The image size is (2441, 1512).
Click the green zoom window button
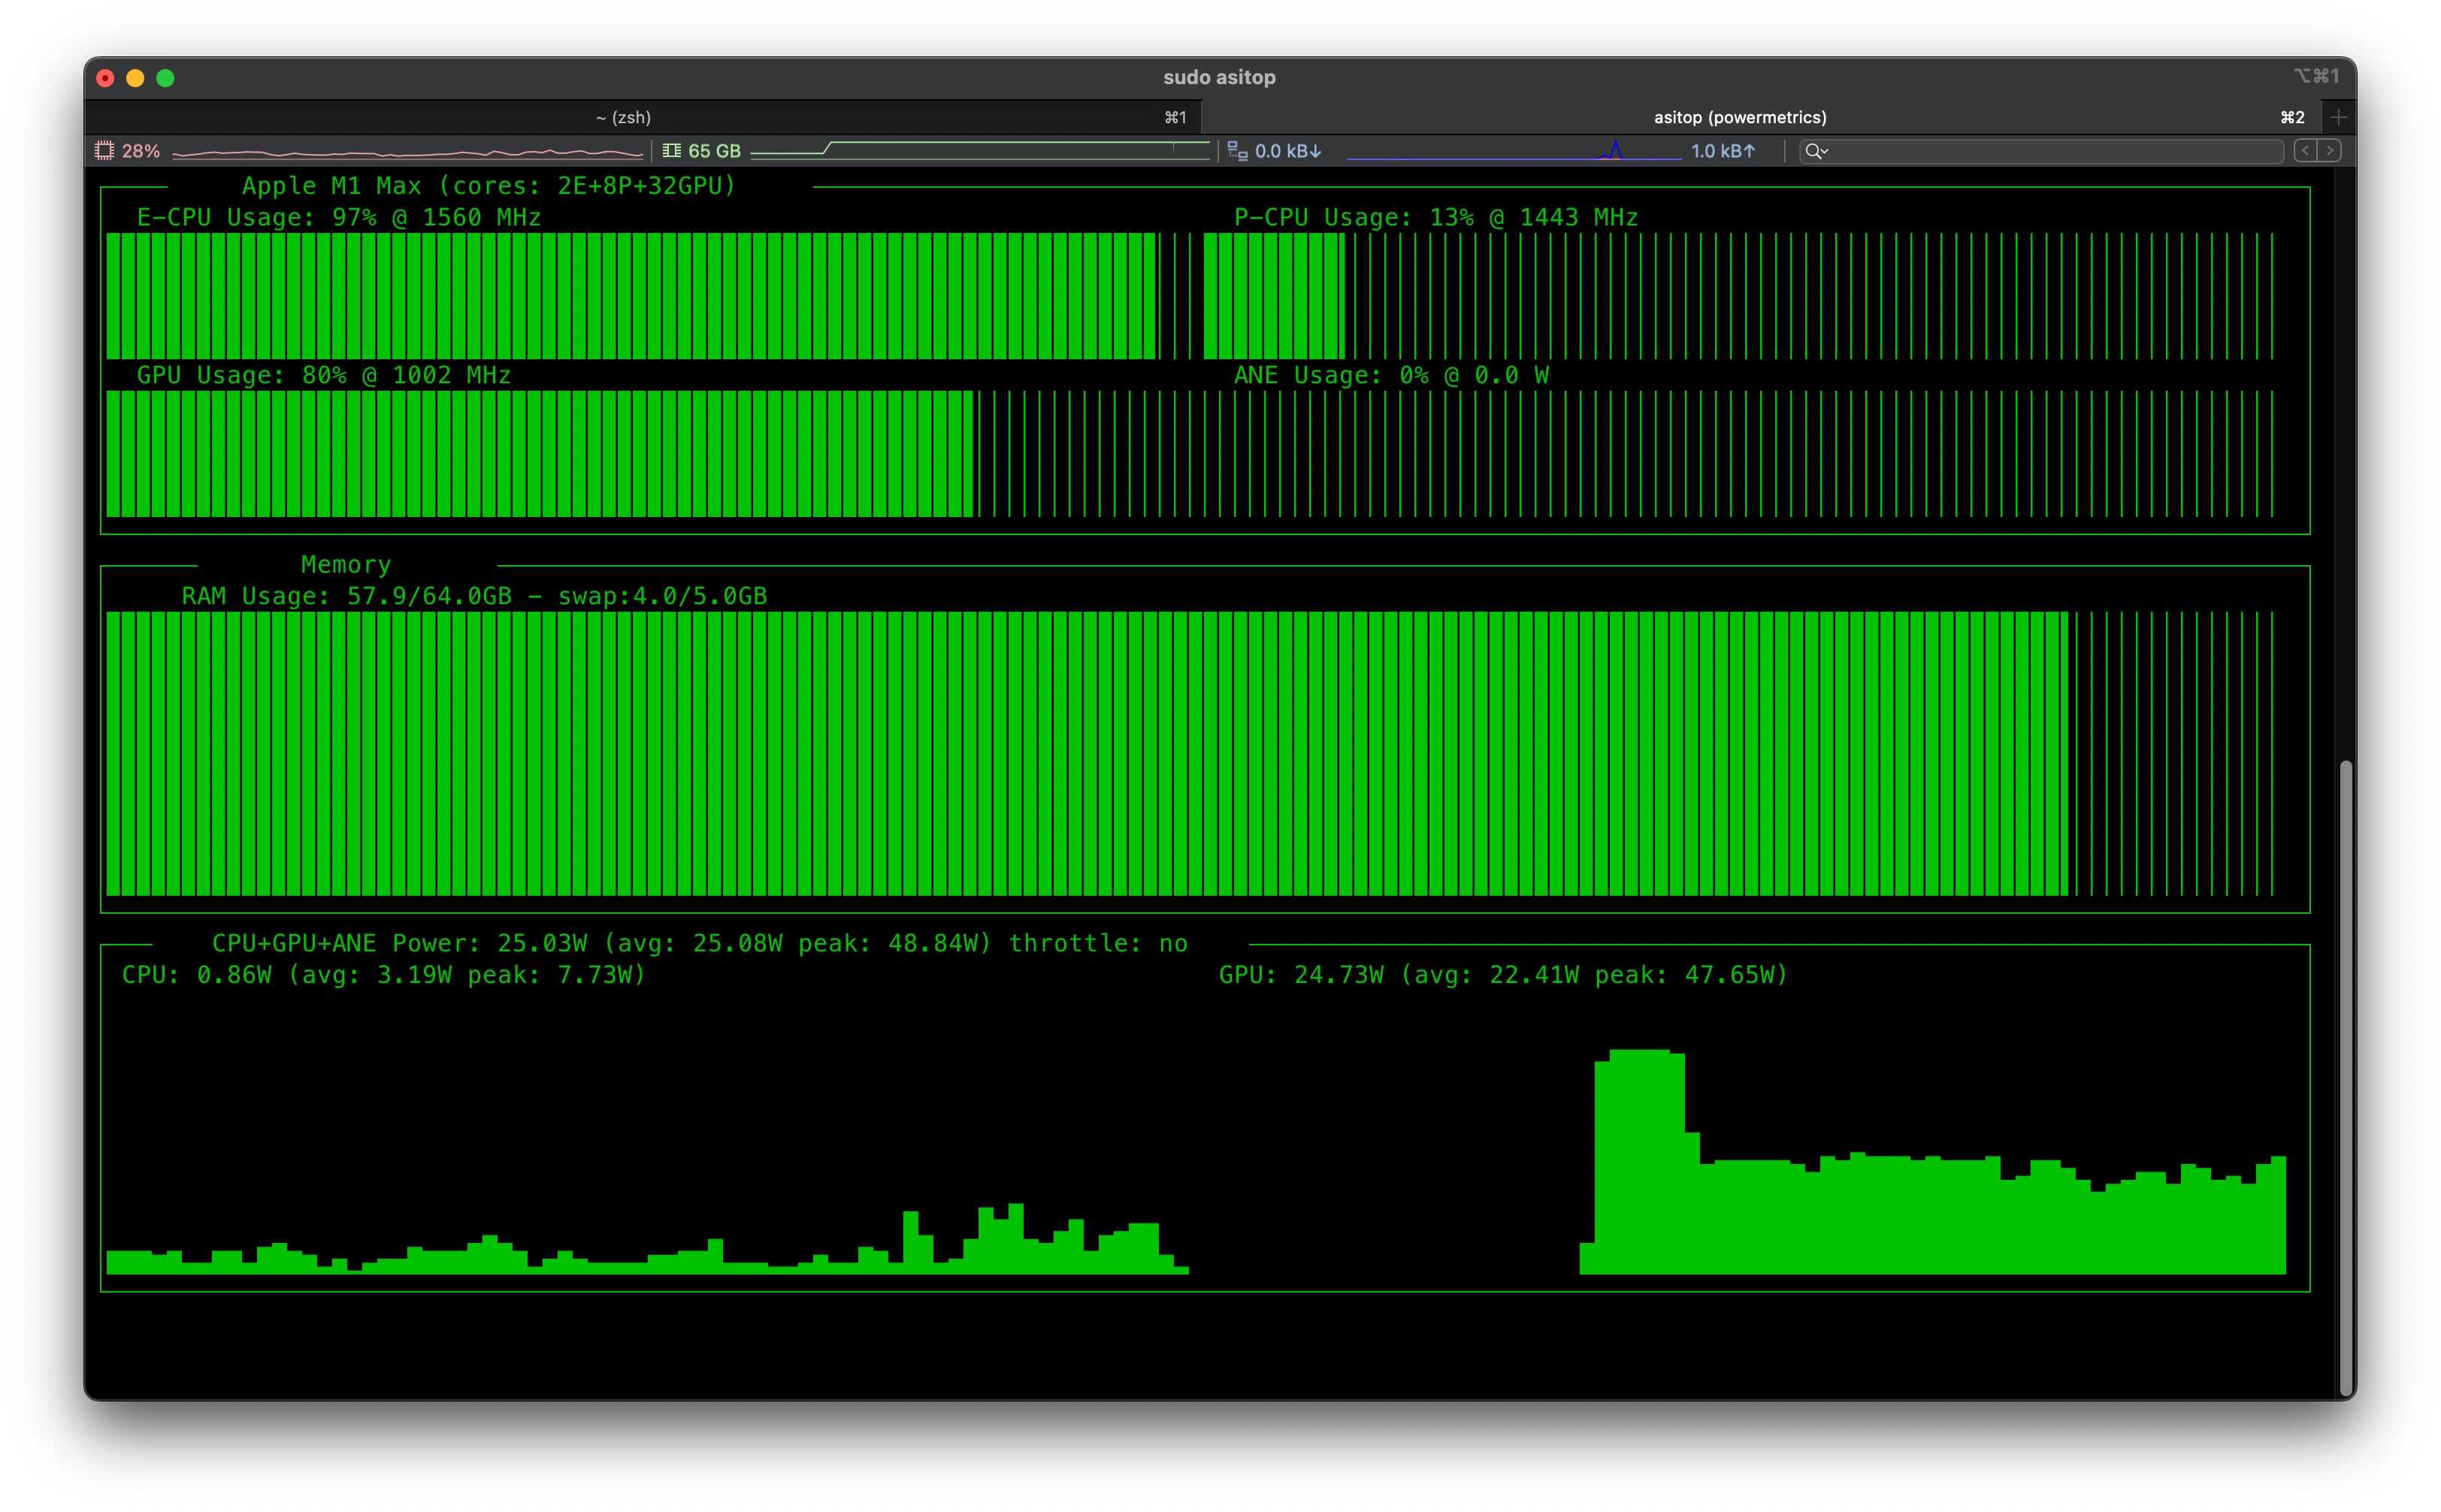click(x=166, y=78)
